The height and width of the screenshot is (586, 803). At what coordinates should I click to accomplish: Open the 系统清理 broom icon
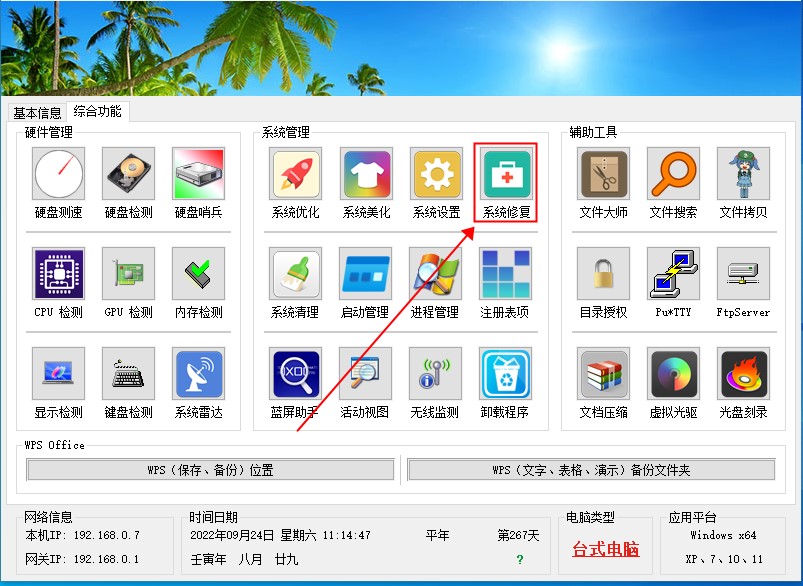[x=296, y=274]
